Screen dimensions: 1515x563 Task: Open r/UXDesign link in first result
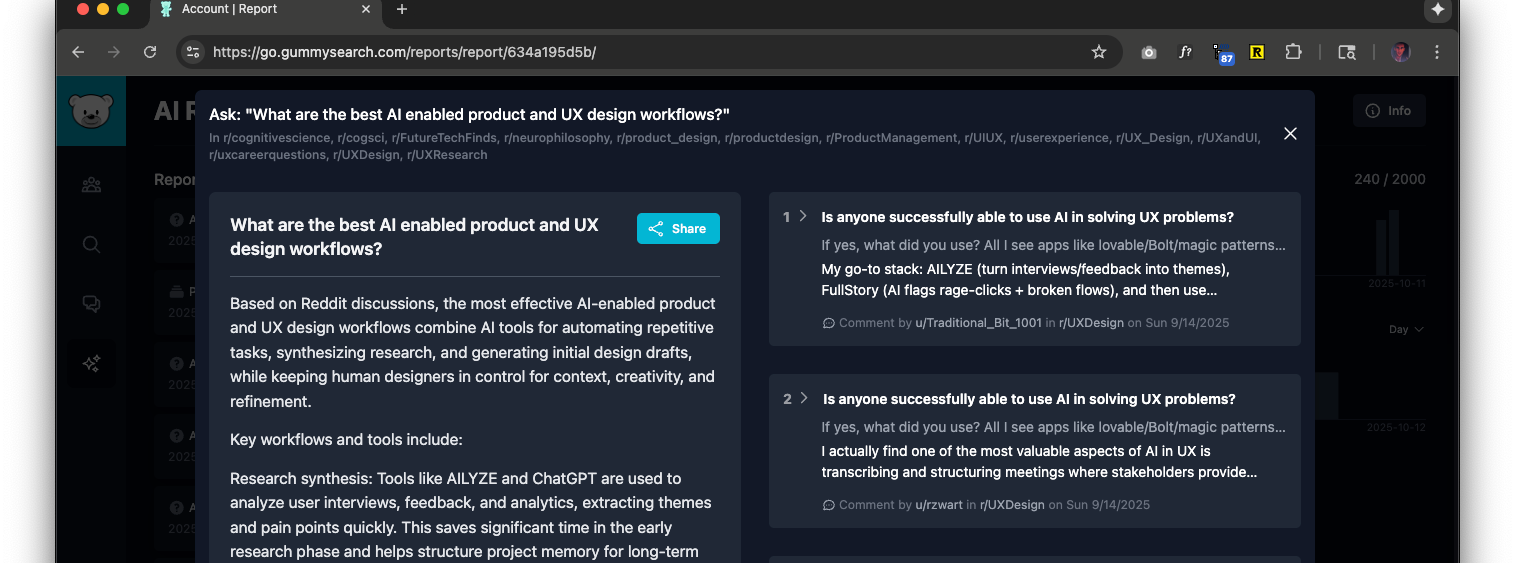tap(1091, 323)
